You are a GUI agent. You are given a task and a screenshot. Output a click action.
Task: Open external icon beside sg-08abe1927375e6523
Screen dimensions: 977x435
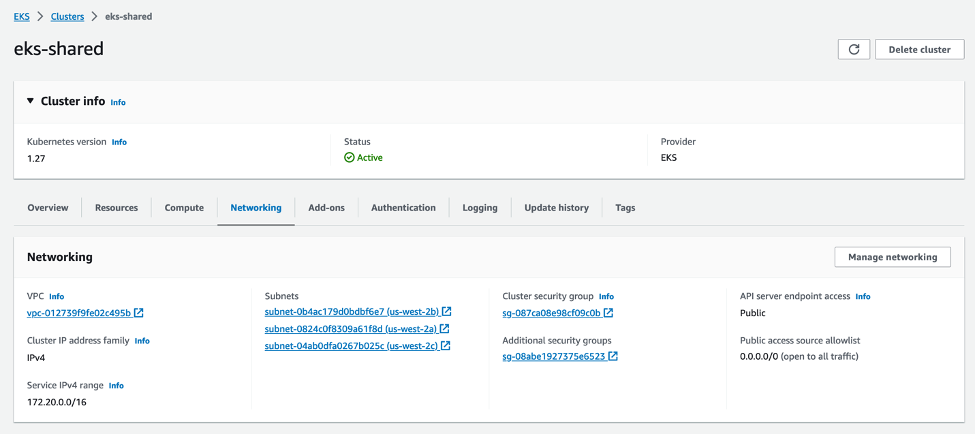pyautogui.click(x=613, y=356)
